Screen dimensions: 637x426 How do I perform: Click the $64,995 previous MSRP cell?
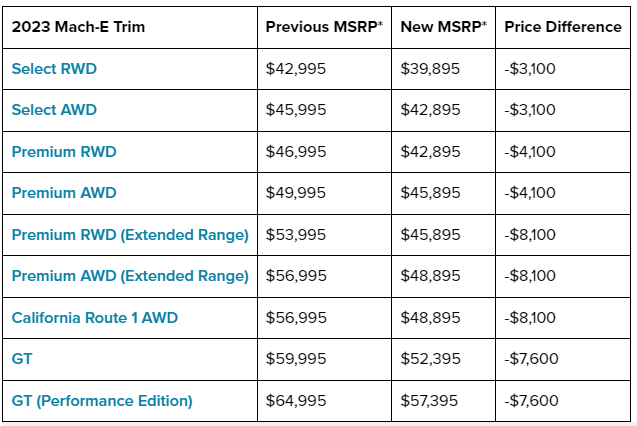[295, 401]
